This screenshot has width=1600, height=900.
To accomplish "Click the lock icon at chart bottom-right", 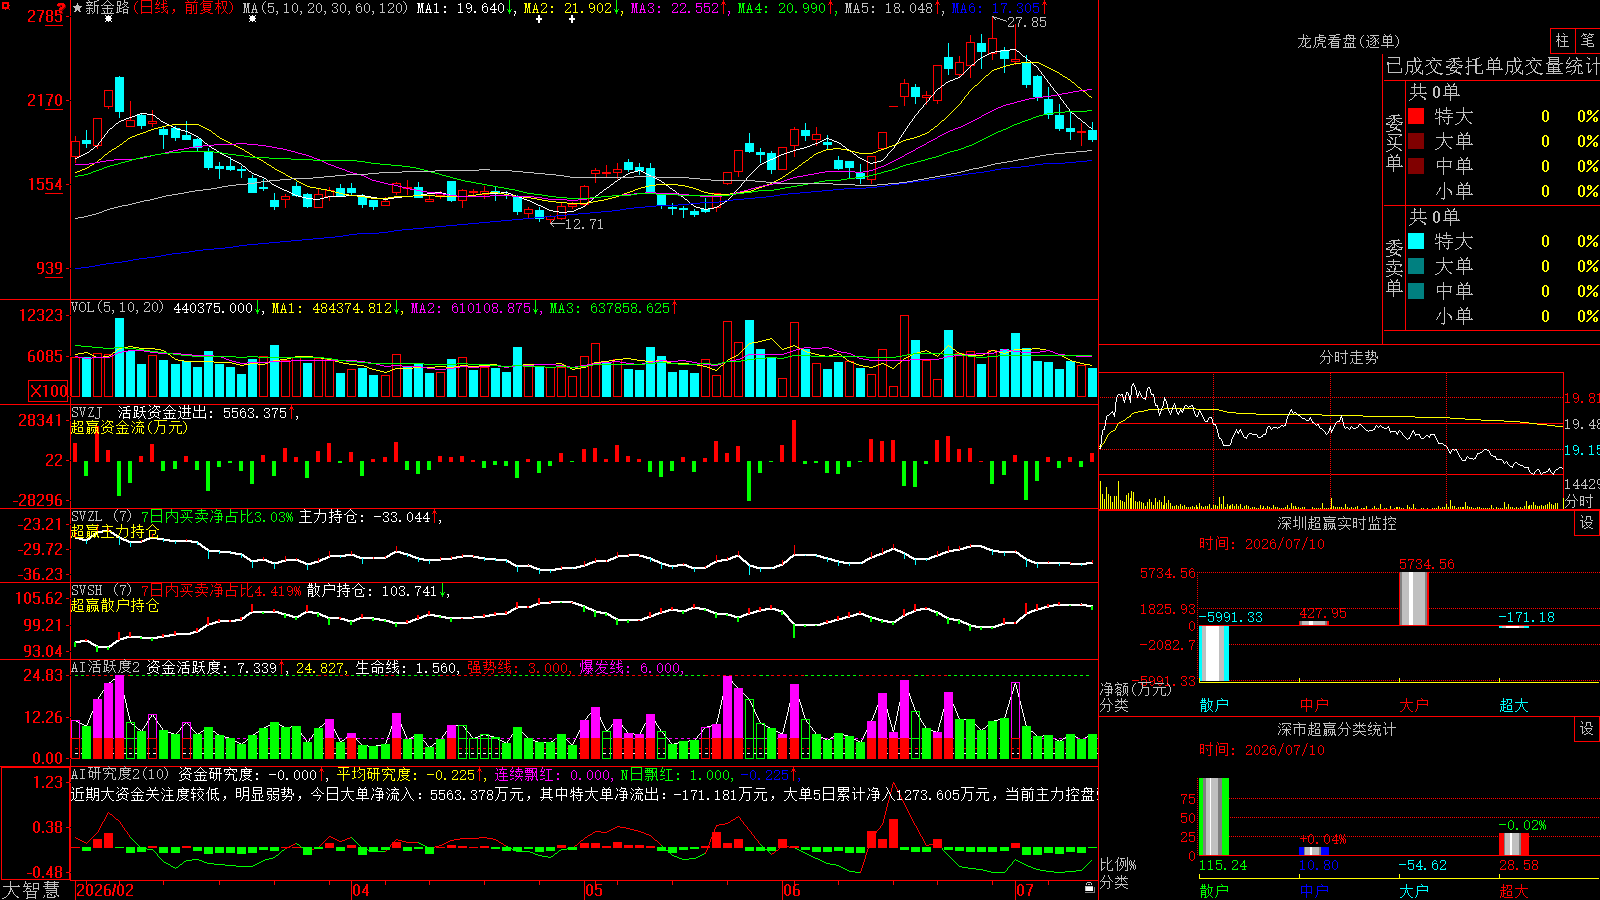I will (x=1089, y=887).
